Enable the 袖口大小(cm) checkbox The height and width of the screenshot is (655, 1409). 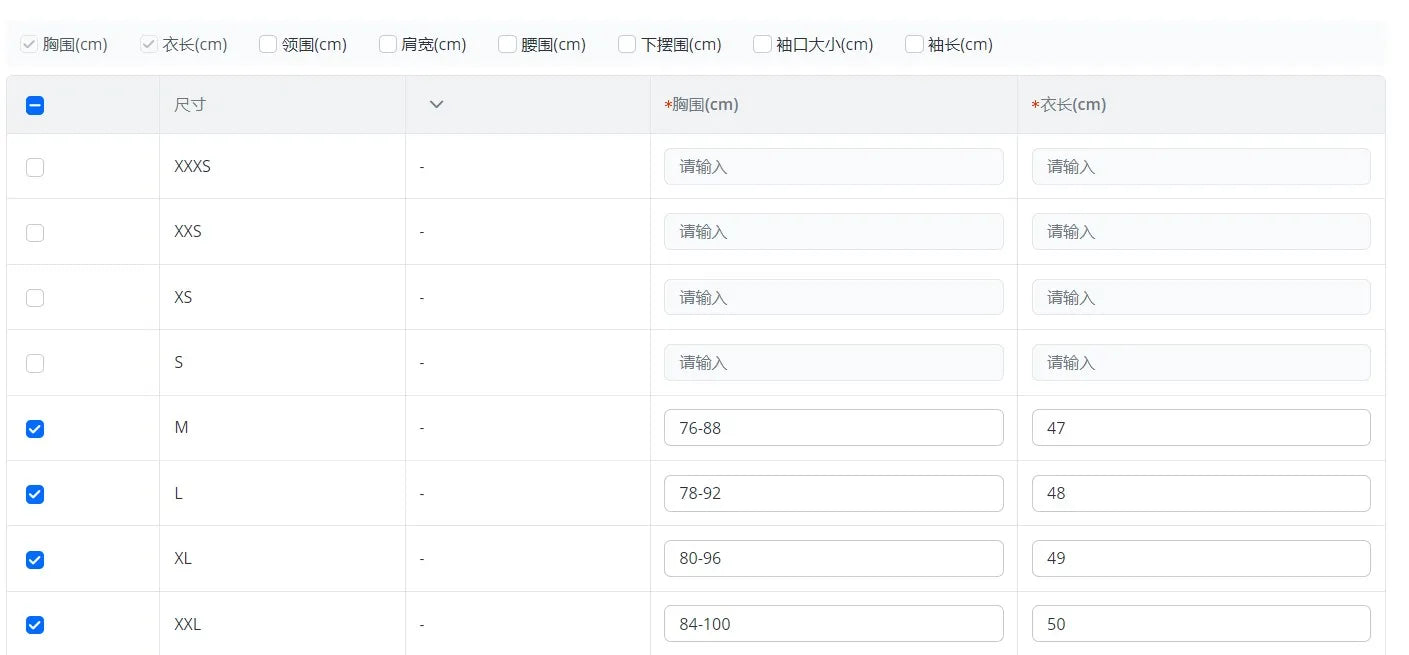tap(762, 44)
